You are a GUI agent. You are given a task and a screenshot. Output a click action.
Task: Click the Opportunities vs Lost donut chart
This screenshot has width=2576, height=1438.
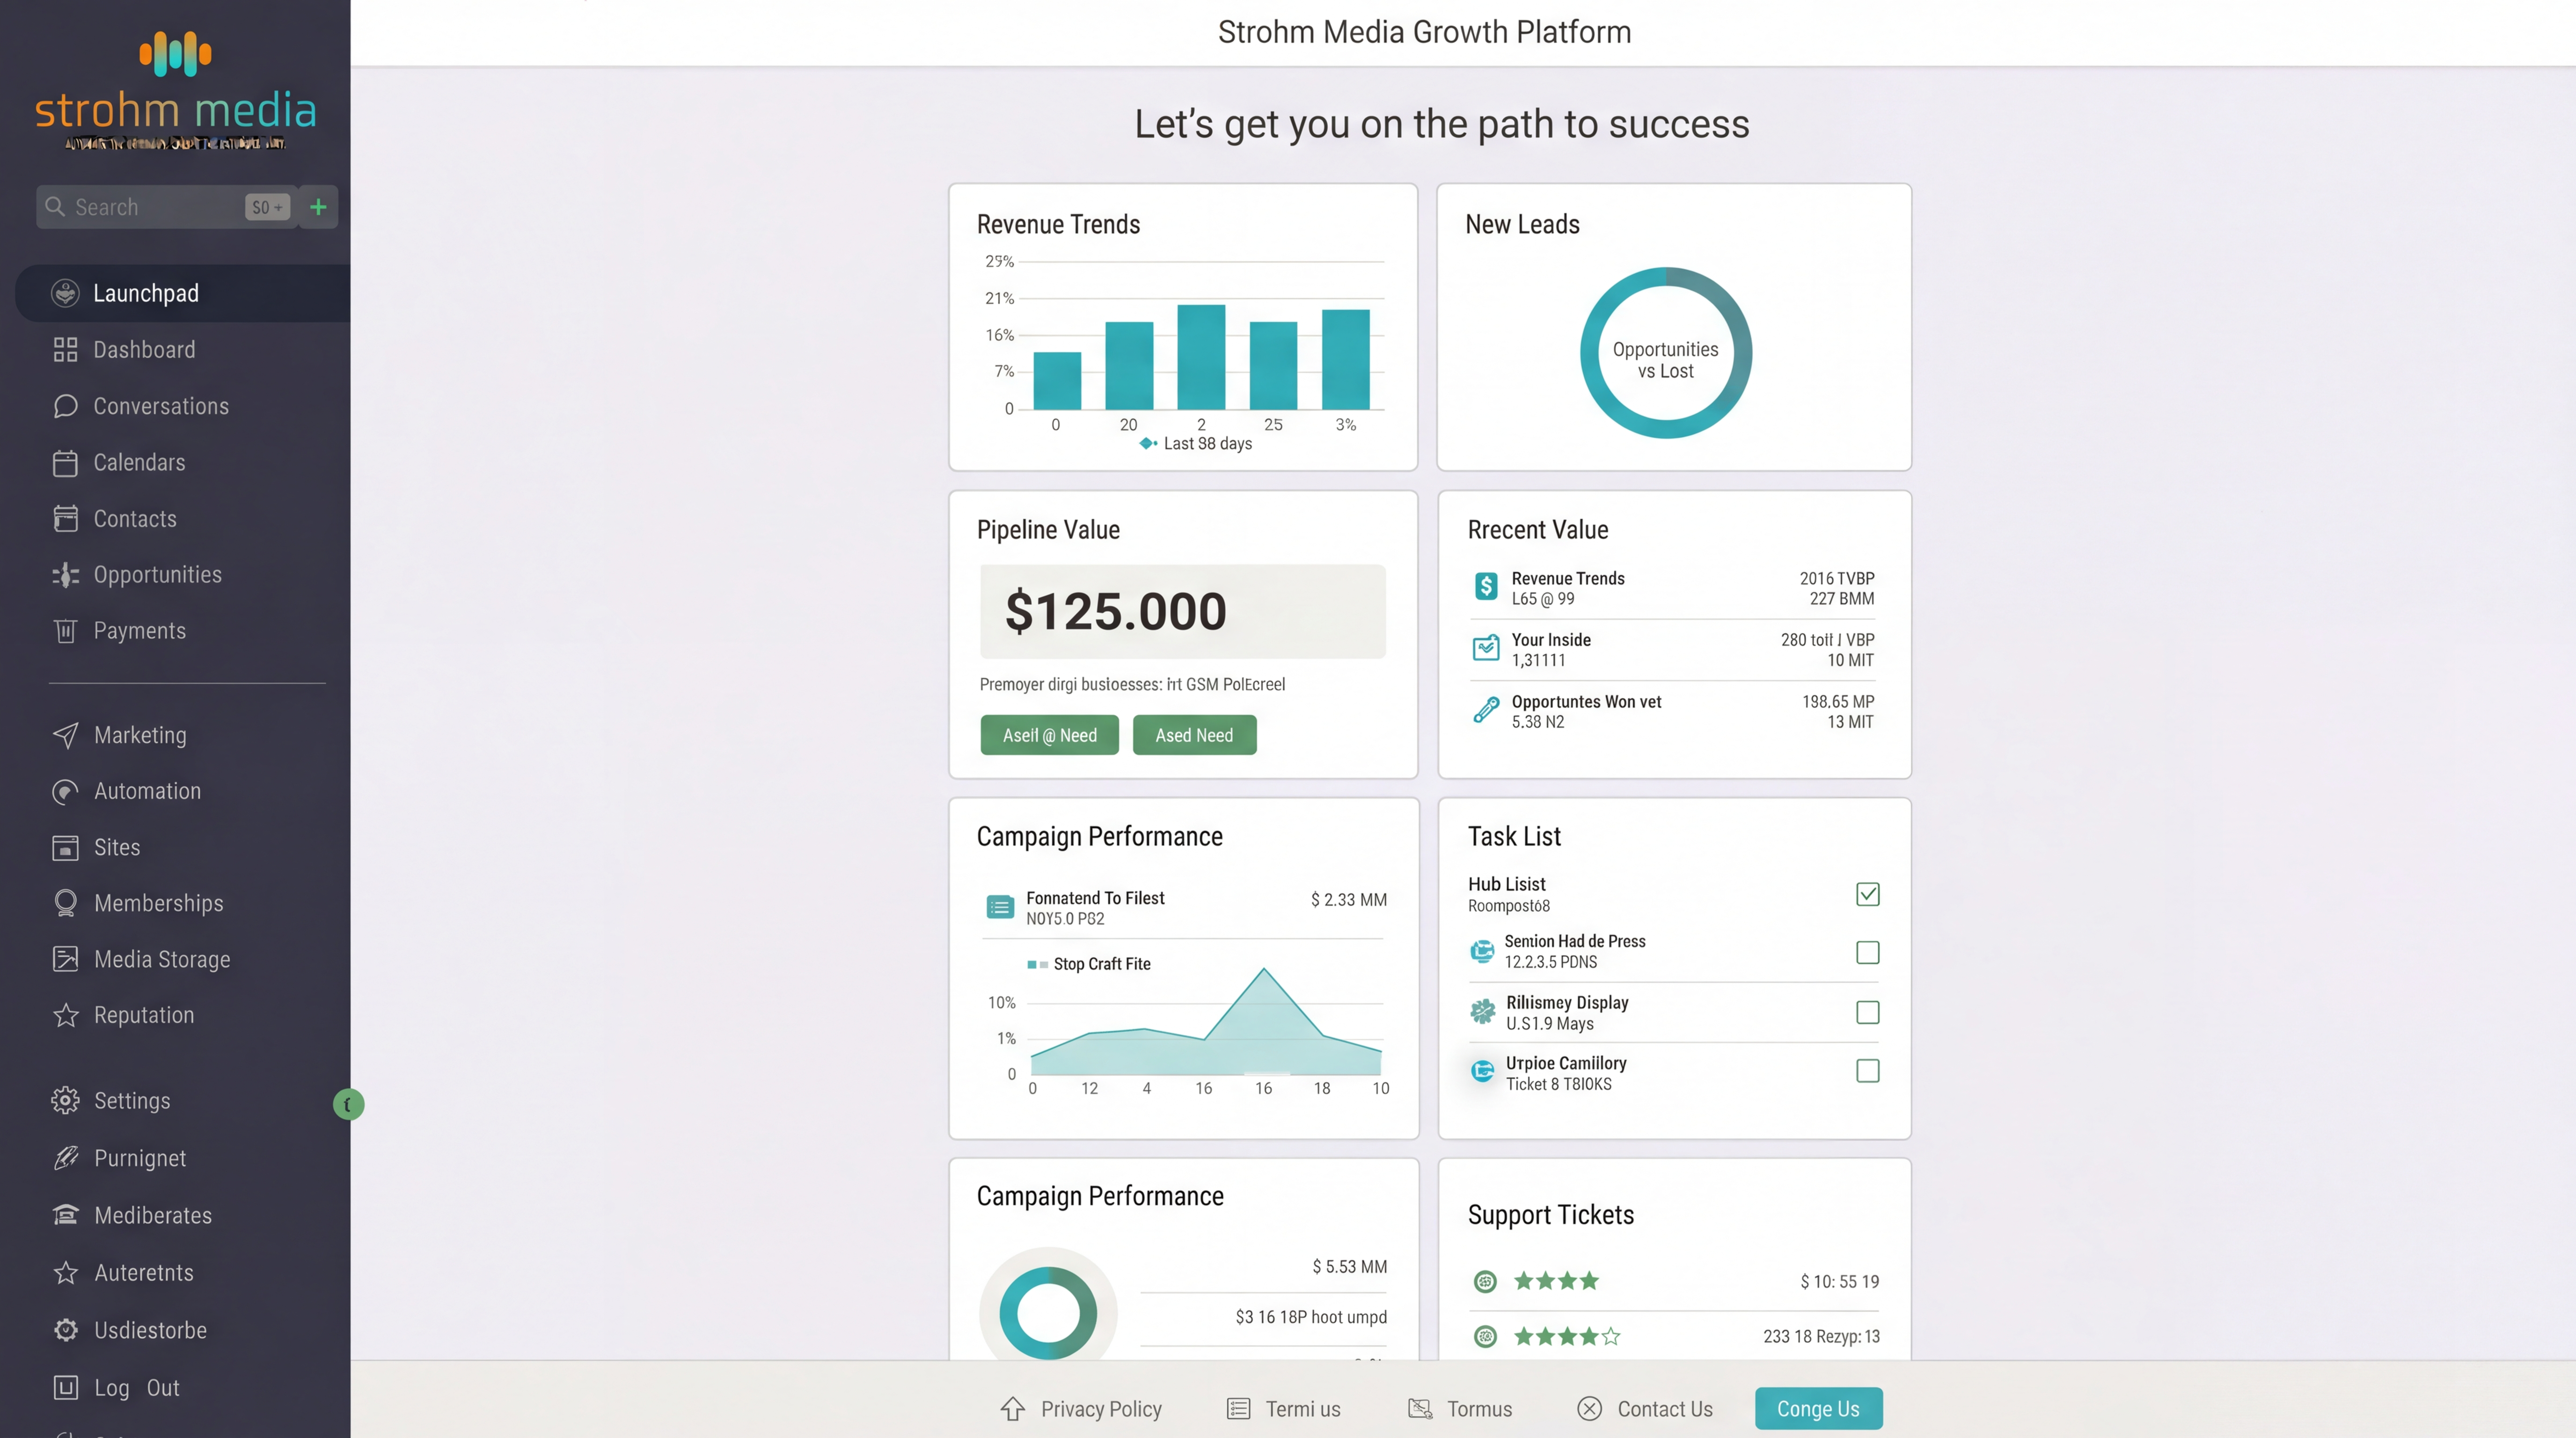[1665, 353]
